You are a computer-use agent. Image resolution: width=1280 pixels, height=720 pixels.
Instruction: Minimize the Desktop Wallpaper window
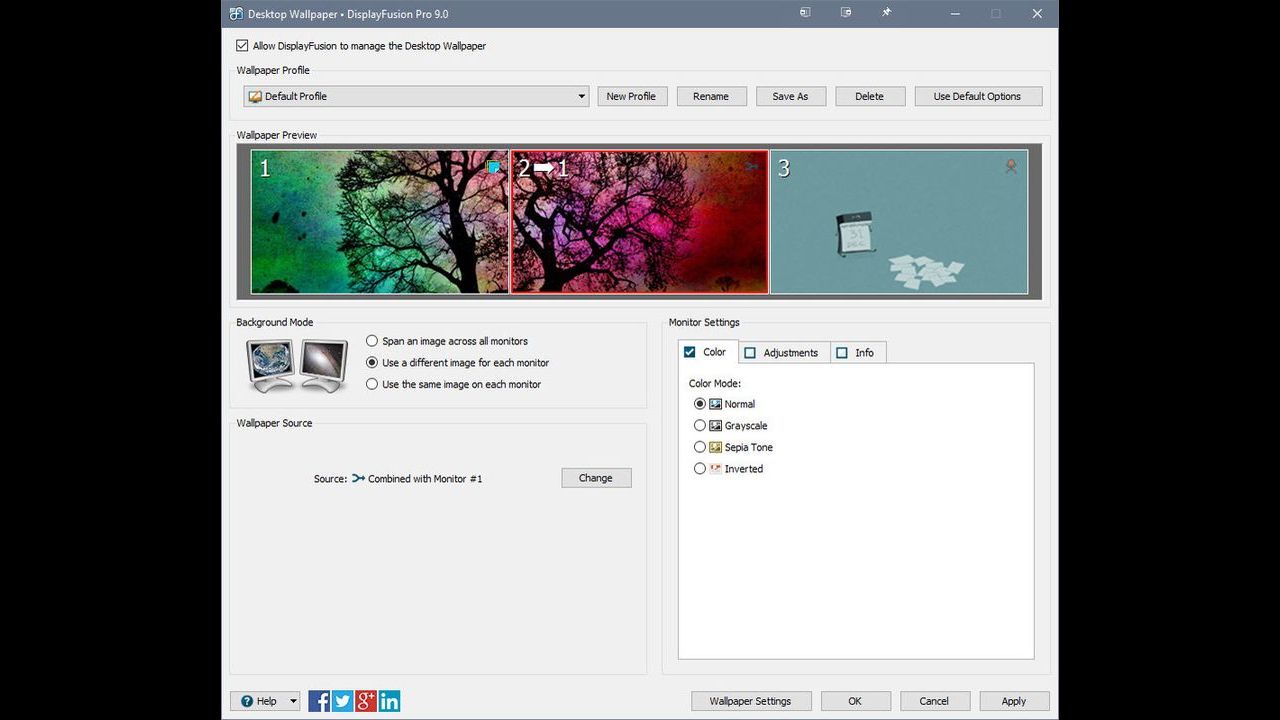click(x=954, y=14)
